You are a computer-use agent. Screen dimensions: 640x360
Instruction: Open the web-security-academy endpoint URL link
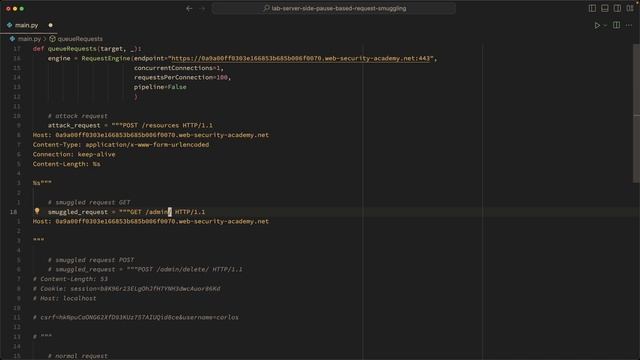[301, 58]
